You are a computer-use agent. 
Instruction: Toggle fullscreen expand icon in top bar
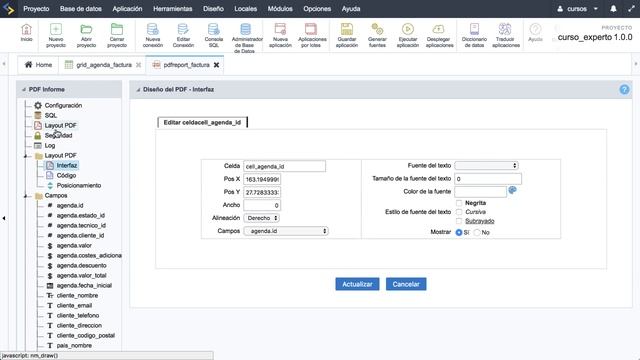(x=631, y=9)
